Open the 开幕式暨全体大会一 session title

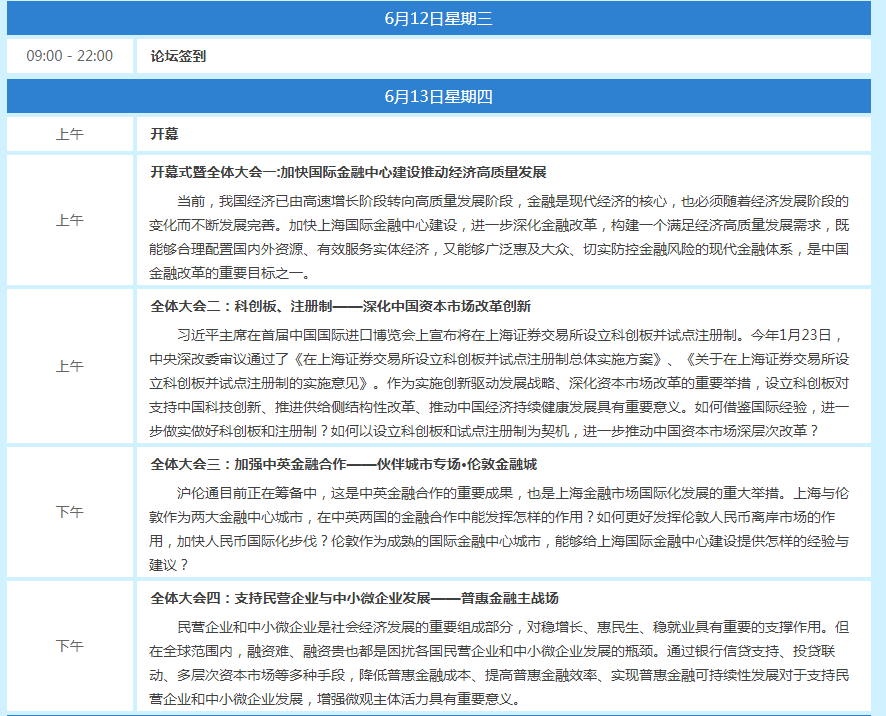pos(348,172)
